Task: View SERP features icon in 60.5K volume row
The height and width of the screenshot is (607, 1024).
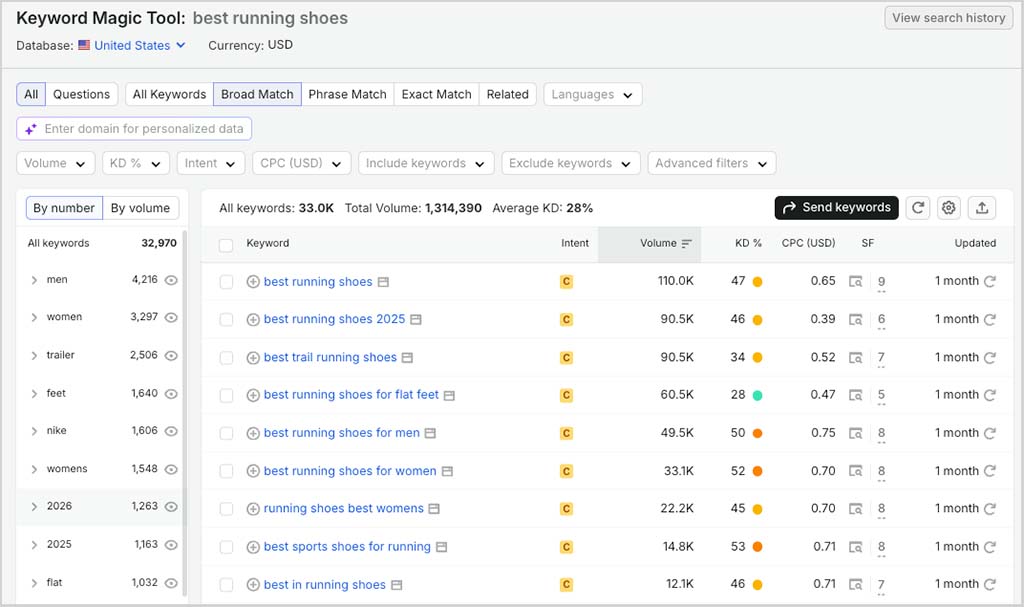Action: point(856,395)
